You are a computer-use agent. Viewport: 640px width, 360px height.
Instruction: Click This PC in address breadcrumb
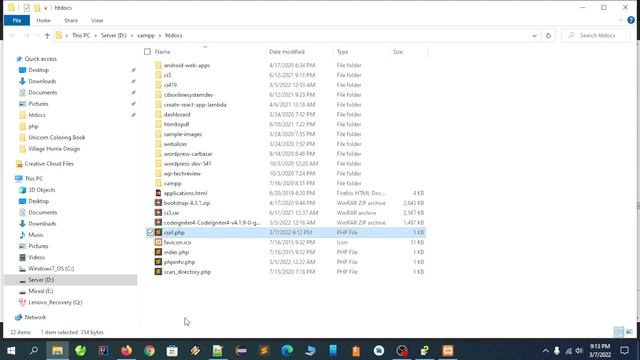[81, 36]
